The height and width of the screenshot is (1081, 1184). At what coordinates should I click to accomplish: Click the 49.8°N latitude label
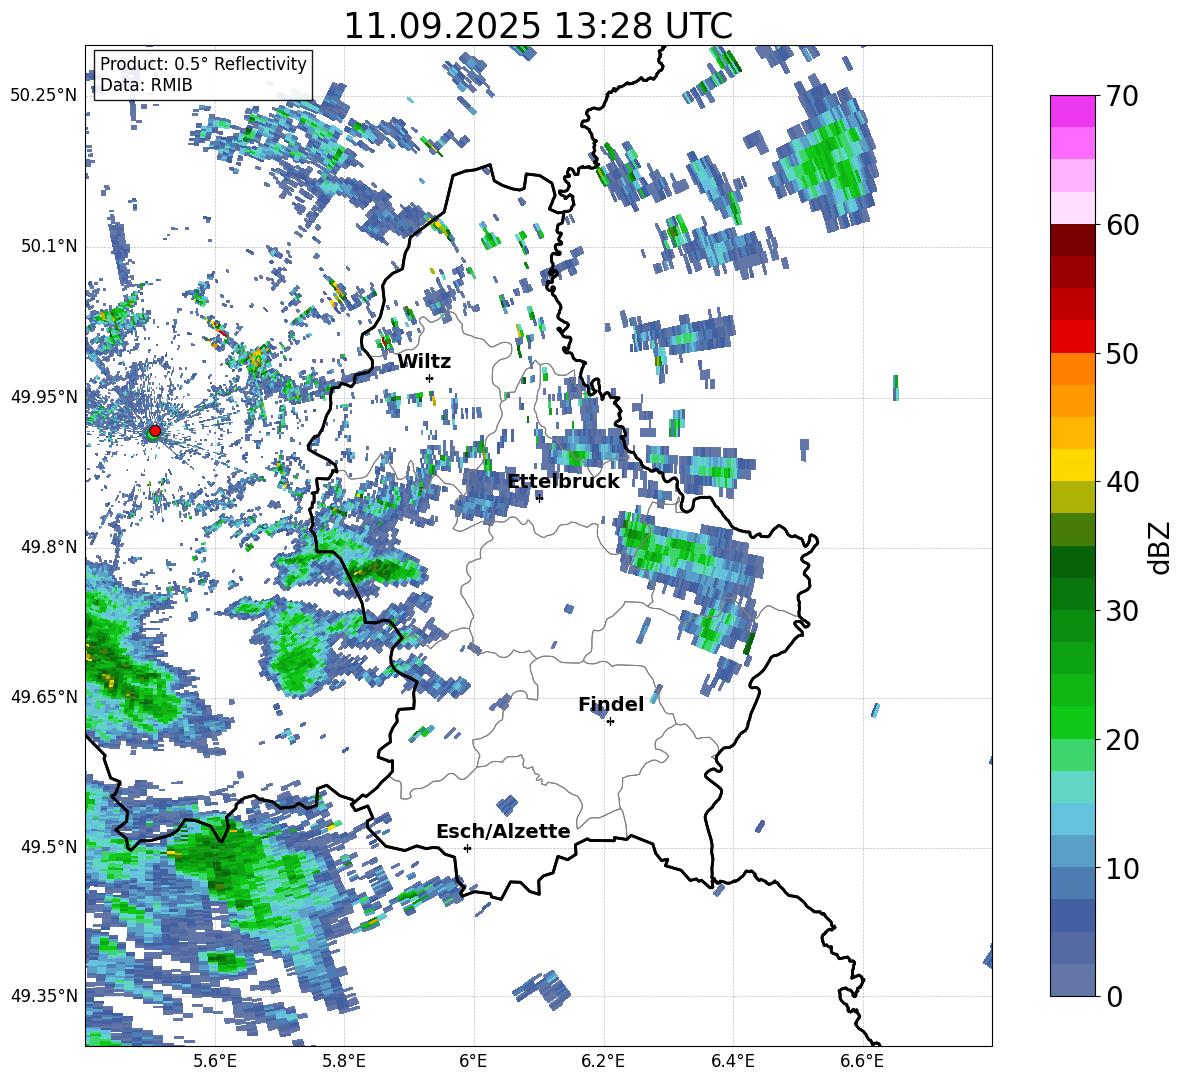click(48, 546)
